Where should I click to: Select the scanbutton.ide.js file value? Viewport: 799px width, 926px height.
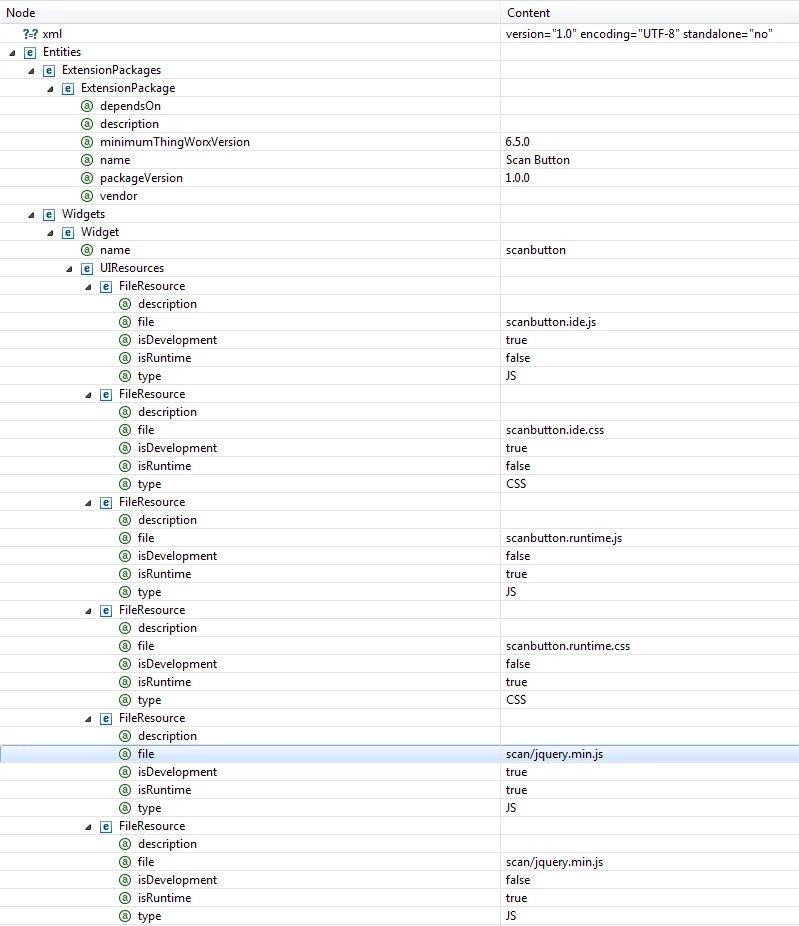point(551,322)
